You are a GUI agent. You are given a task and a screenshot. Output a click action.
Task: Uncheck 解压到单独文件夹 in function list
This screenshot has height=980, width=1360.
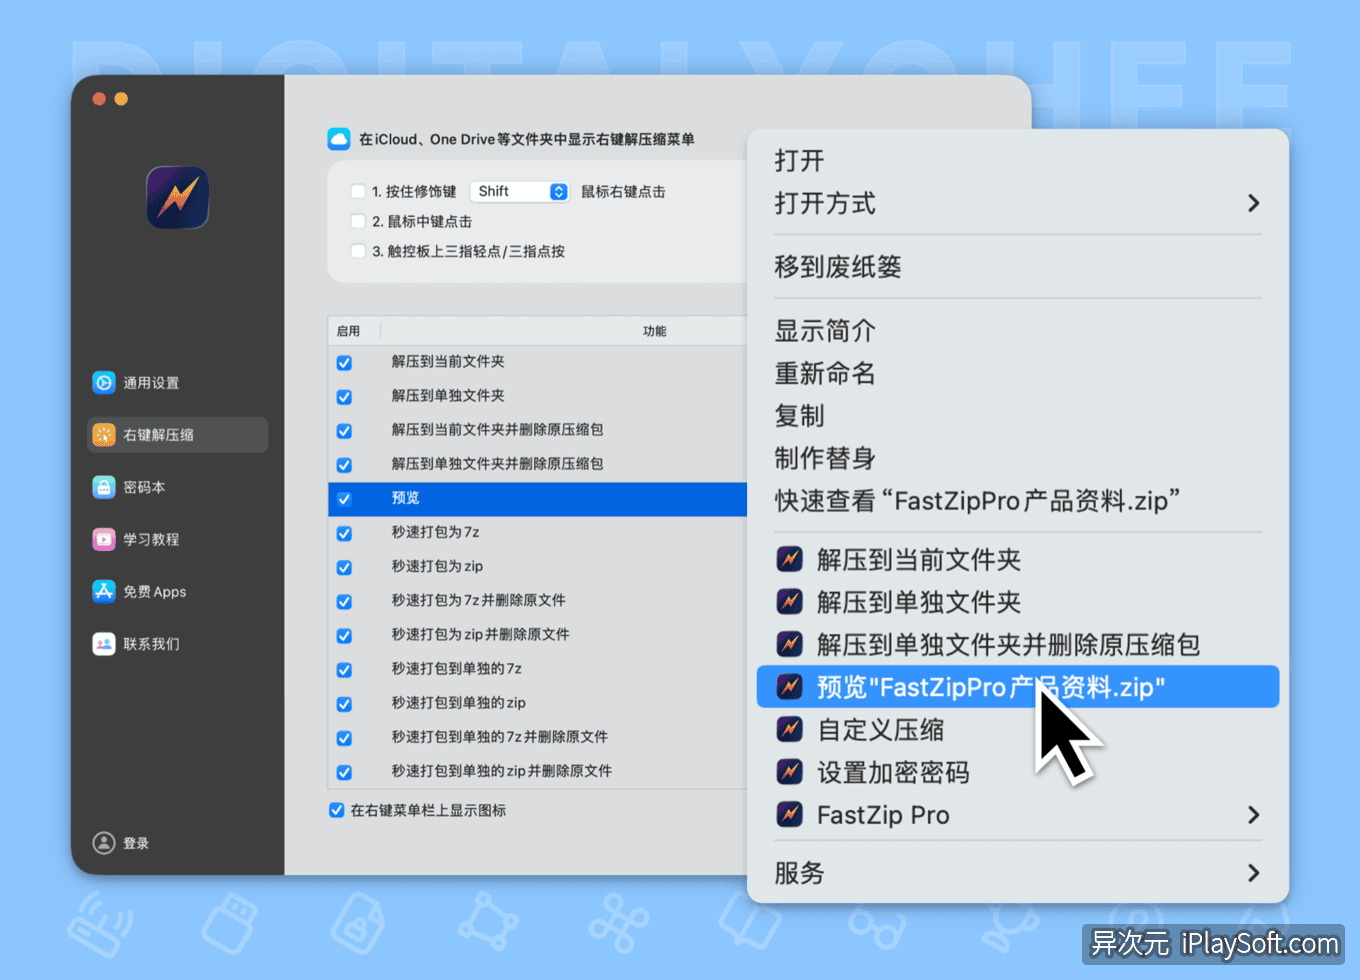tap(344, 397)
